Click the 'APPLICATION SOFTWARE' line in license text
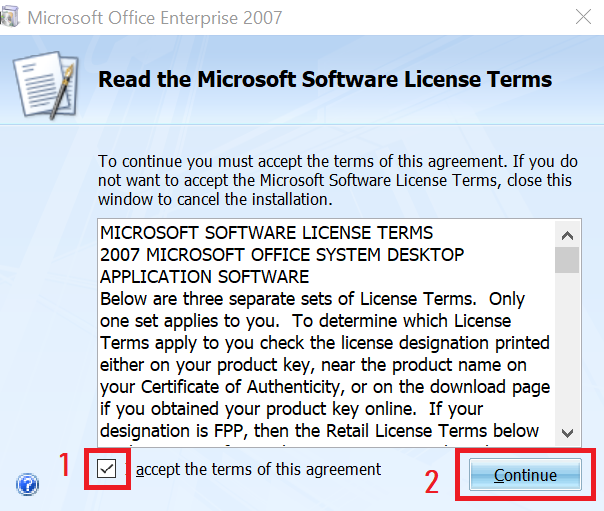Screen dimensions: 604x511 click(x=205, y=276)
